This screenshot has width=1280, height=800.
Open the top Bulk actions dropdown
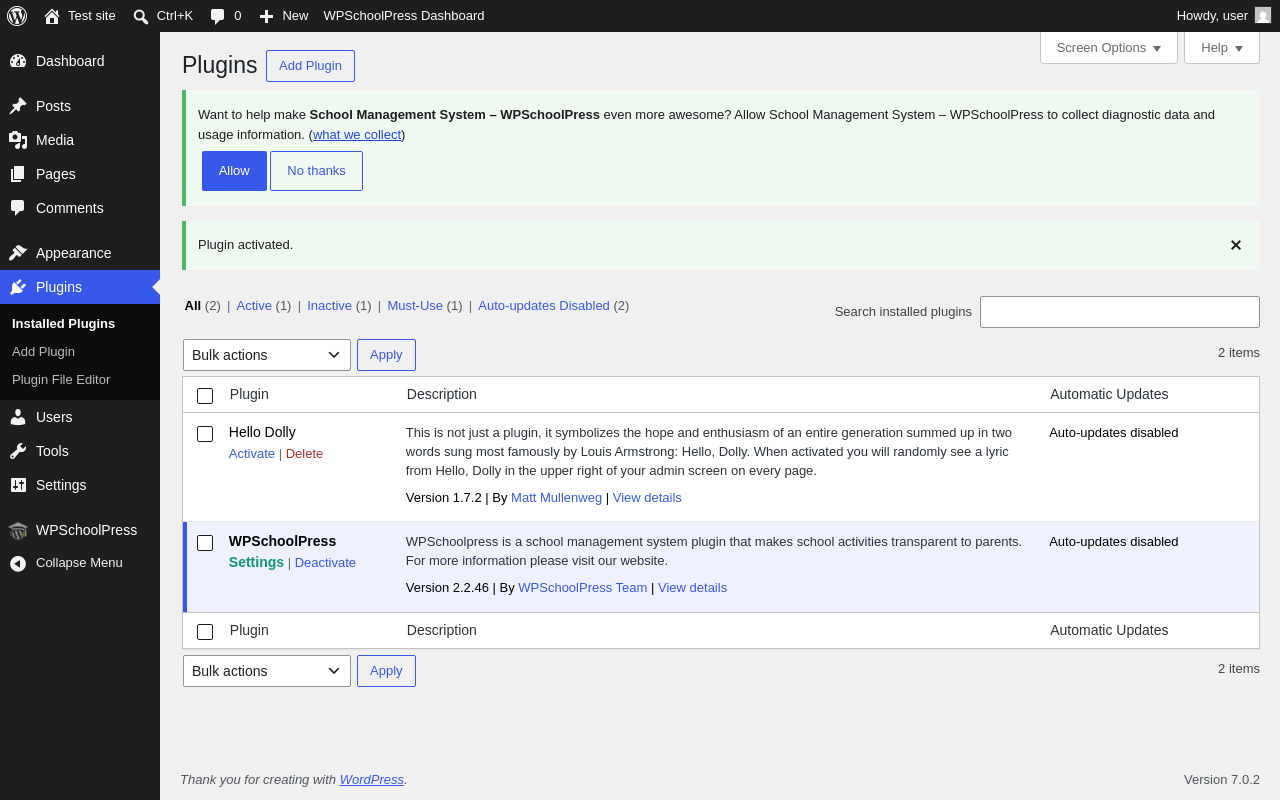point(267,355)
